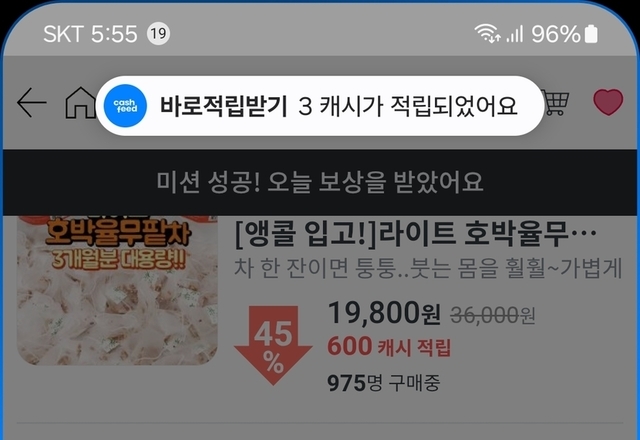Open the 라이트 호박율무 product title
Screen dimensions: 640x440
(x=416, y=234)
